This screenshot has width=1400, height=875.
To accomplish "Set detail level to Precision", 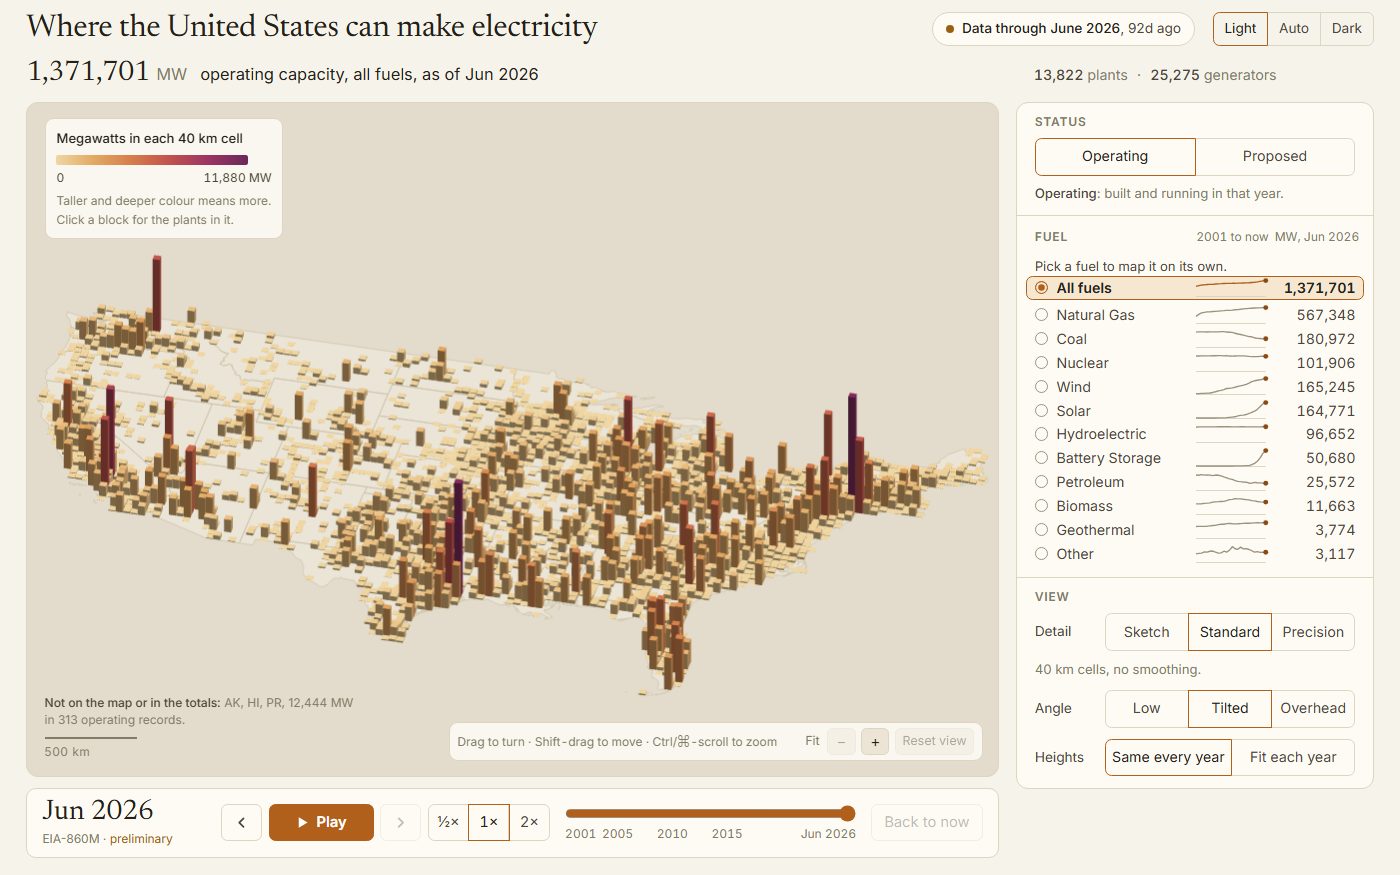I will 1313,632.
